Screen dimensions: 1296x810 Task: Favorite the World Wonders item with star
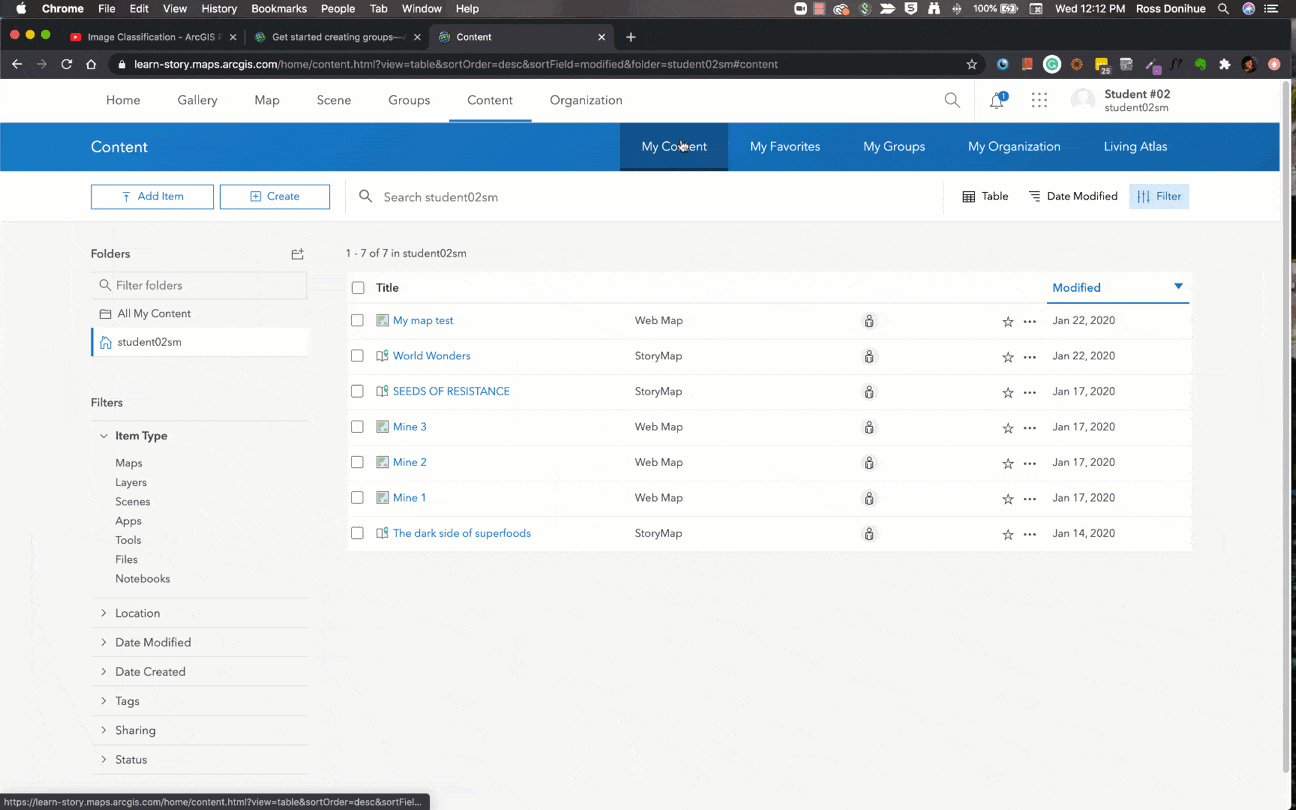coord(1008,357)
